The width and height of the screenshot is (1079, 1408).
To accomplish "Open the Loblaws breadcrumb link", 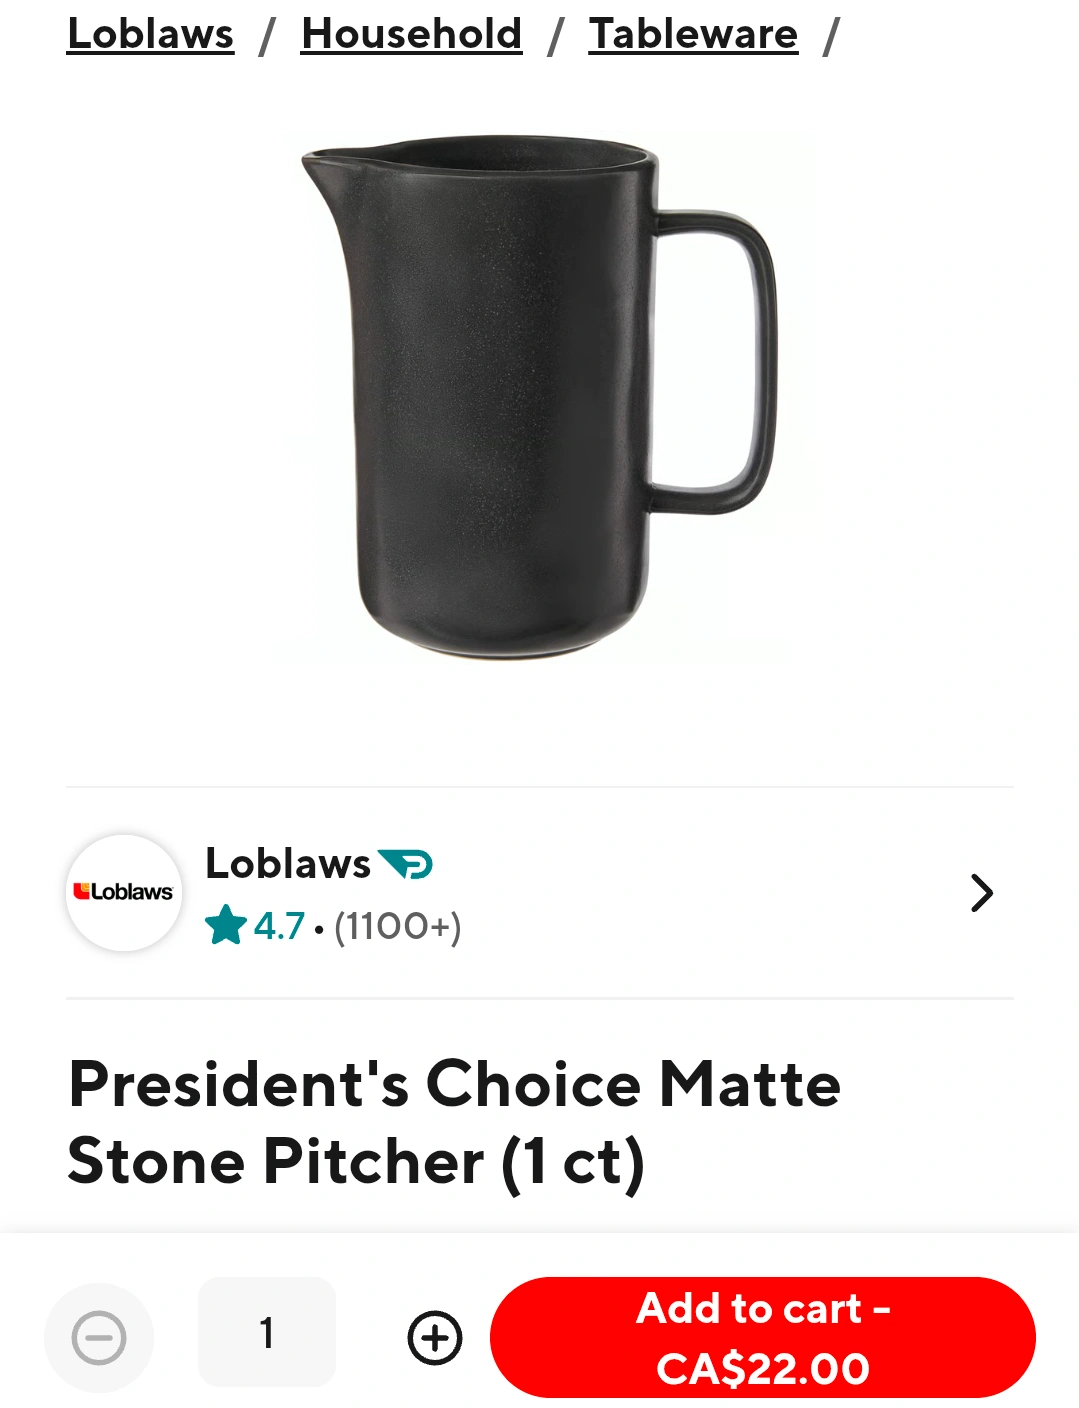I will pyautogui.click(x=150, y=34).
